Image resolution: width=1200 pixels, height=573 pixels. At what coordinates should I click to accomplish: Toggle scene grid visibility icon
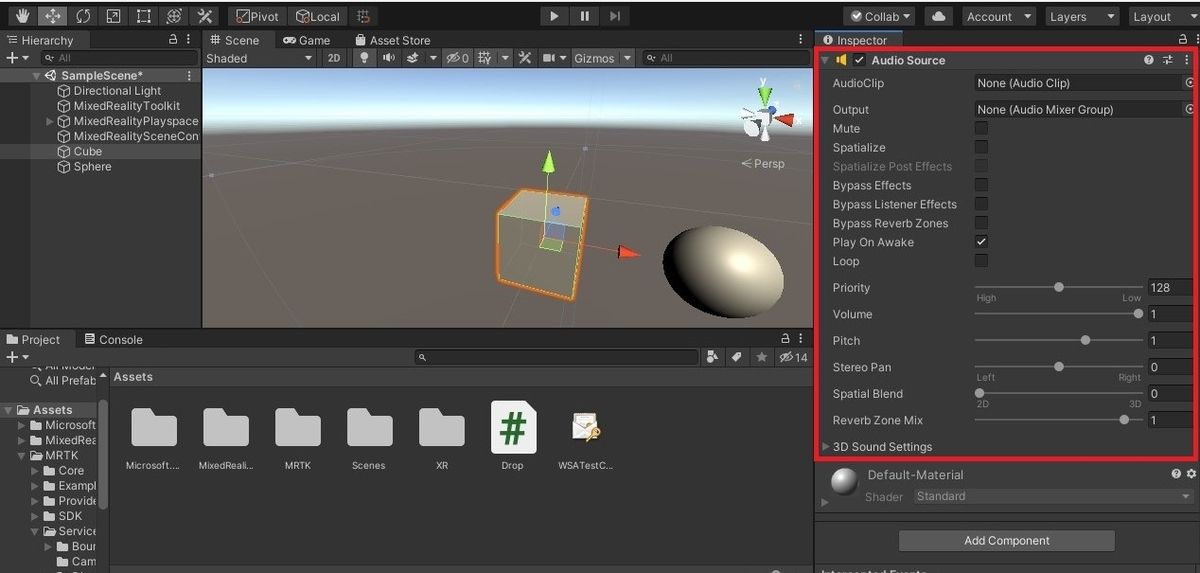tap(484, 58)
